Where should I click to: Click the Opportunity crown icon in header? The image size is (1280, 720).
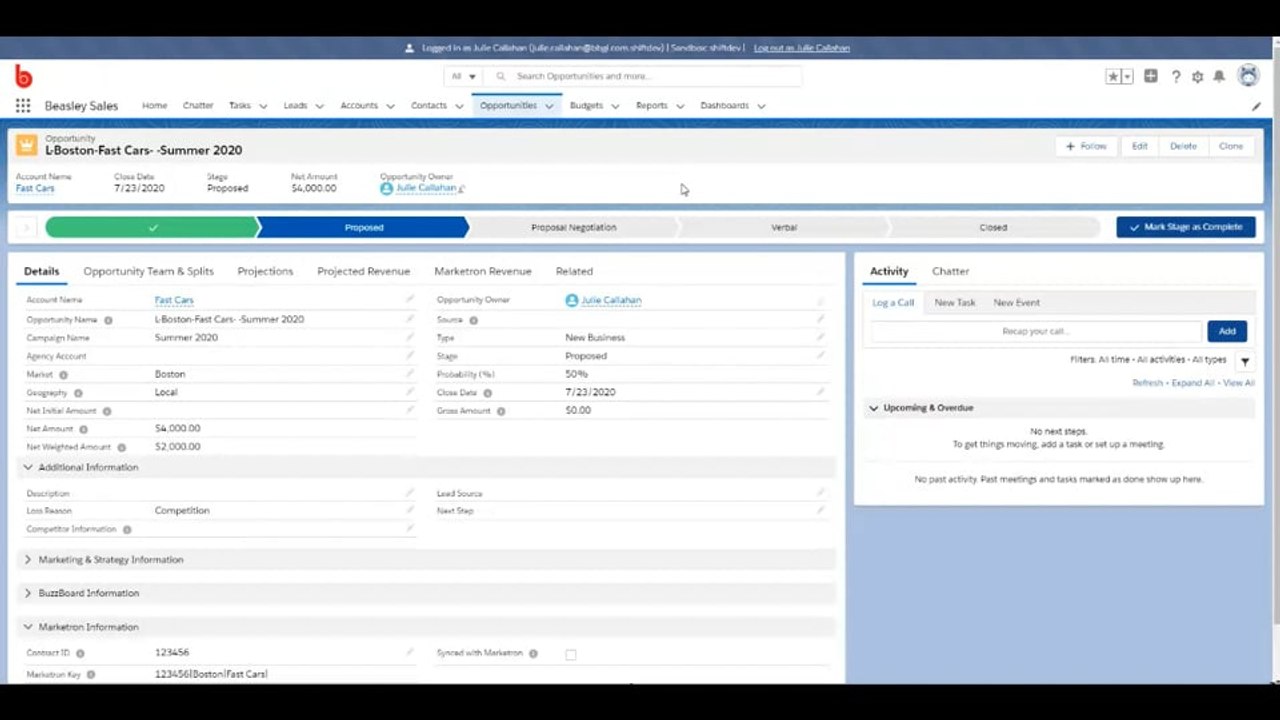pyautogui.click(x=27, y=146)
